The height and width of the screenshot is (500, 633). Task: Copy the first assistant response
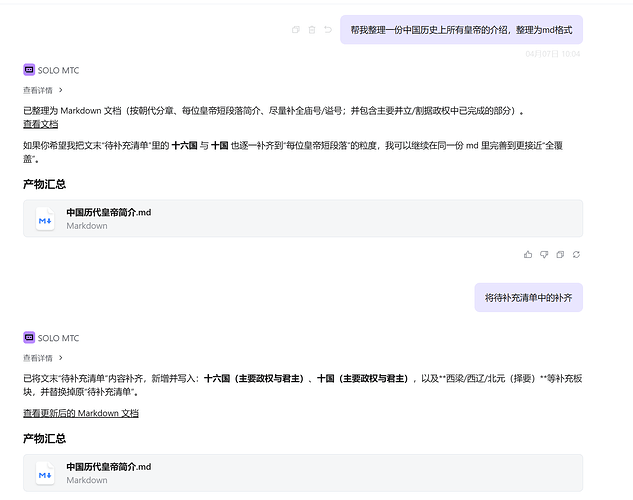[560, 254]
